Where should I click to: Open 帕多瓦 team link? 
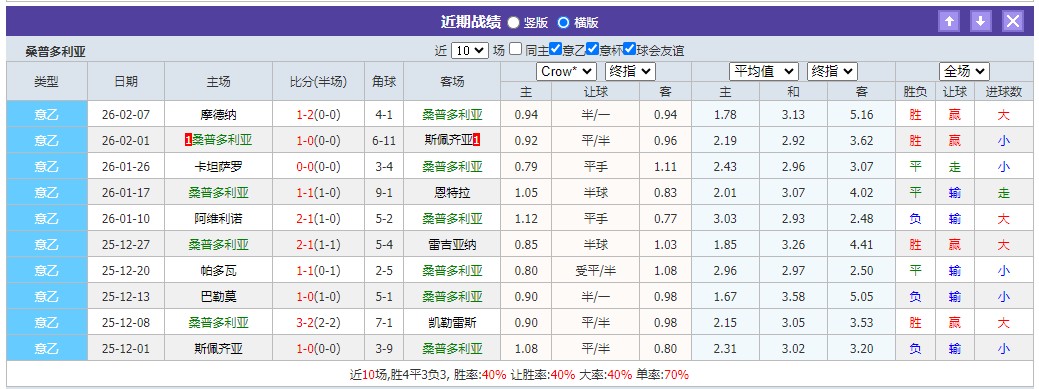click(218, 270)
